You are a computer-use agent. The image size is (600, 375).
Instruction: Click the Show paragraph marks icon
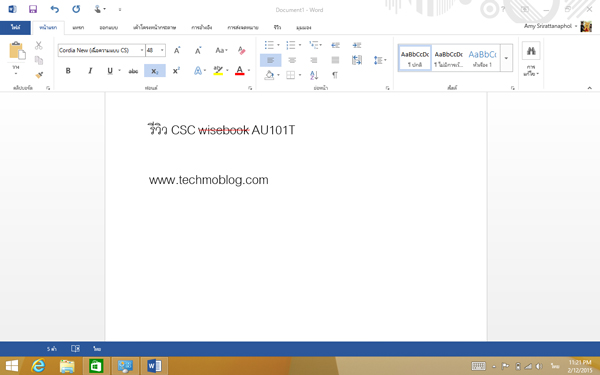click(x=335, y=75)
